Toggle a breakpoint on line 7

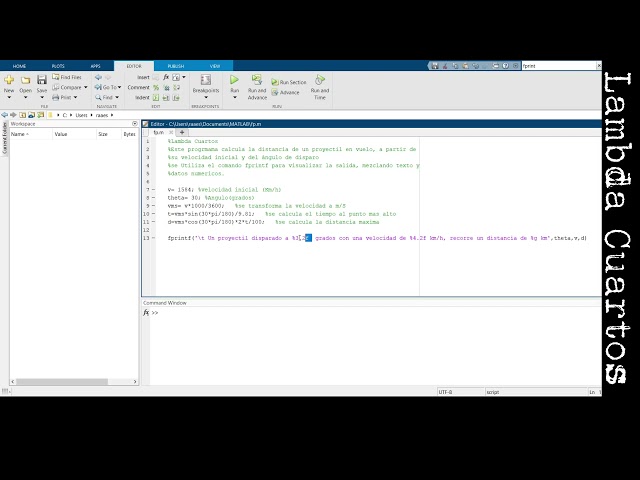click(x=153, y=190)
